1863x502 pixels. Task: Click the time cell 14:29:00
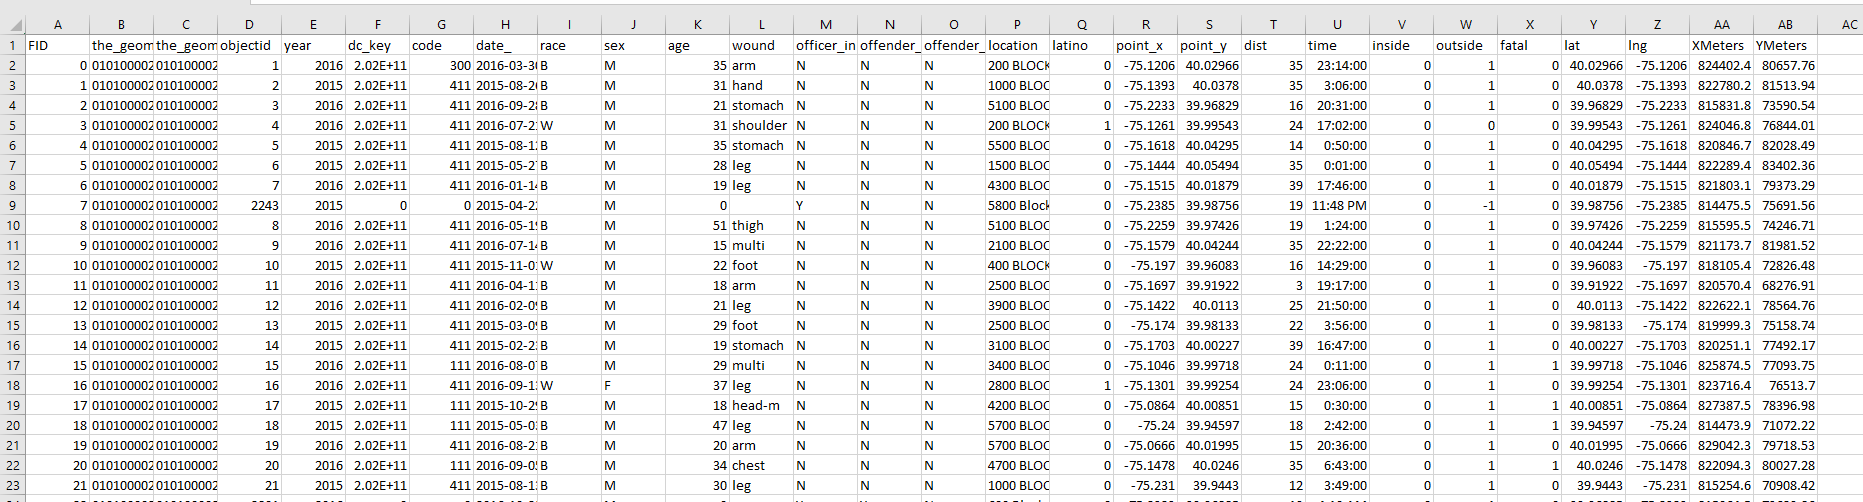[1337, 265]
